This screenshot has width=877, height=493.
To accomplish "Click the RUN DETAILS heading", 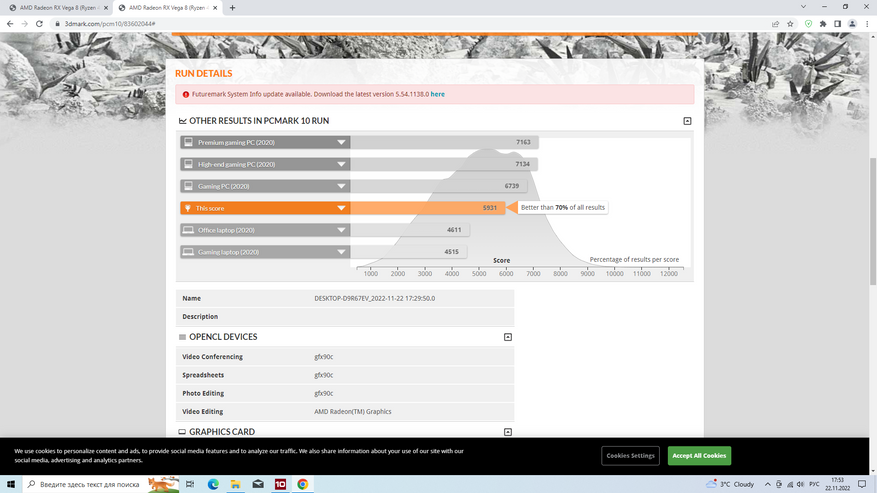I will pyautogui.click(x=204, y=73).
